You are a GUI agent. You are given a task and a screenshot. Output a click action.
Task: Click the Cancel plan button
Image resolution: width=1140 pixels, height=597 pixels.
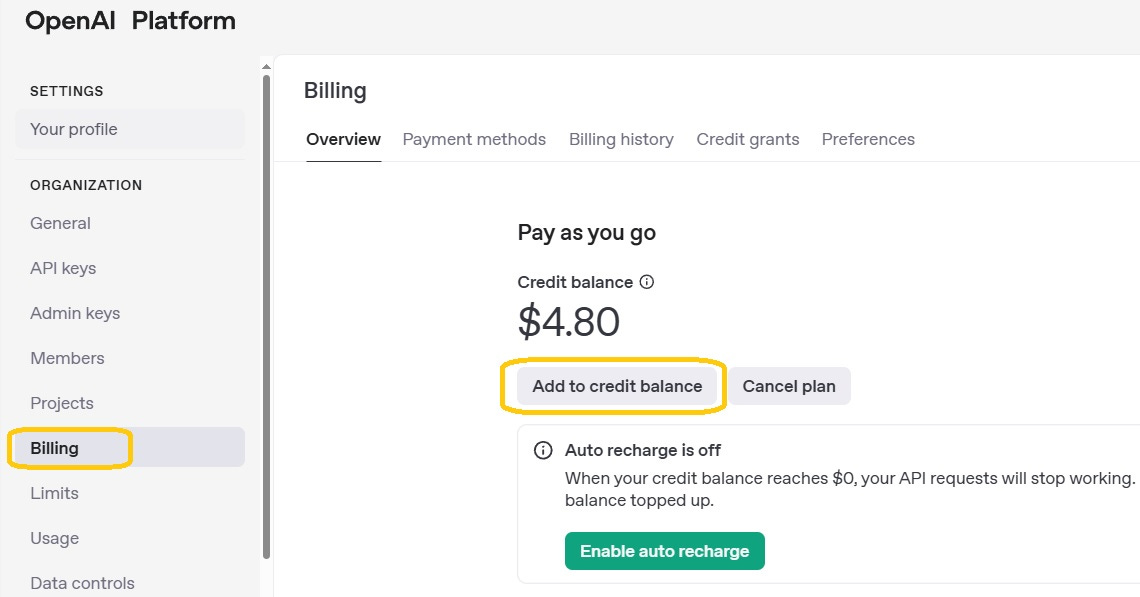tap(789, 386)
